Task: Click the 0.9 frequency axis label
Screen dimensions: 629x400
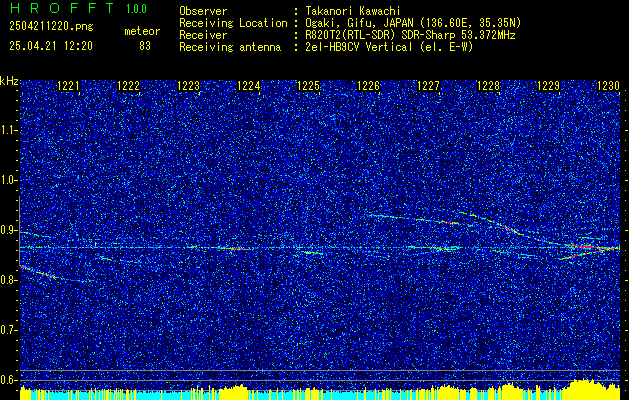Action: [9, 230]
